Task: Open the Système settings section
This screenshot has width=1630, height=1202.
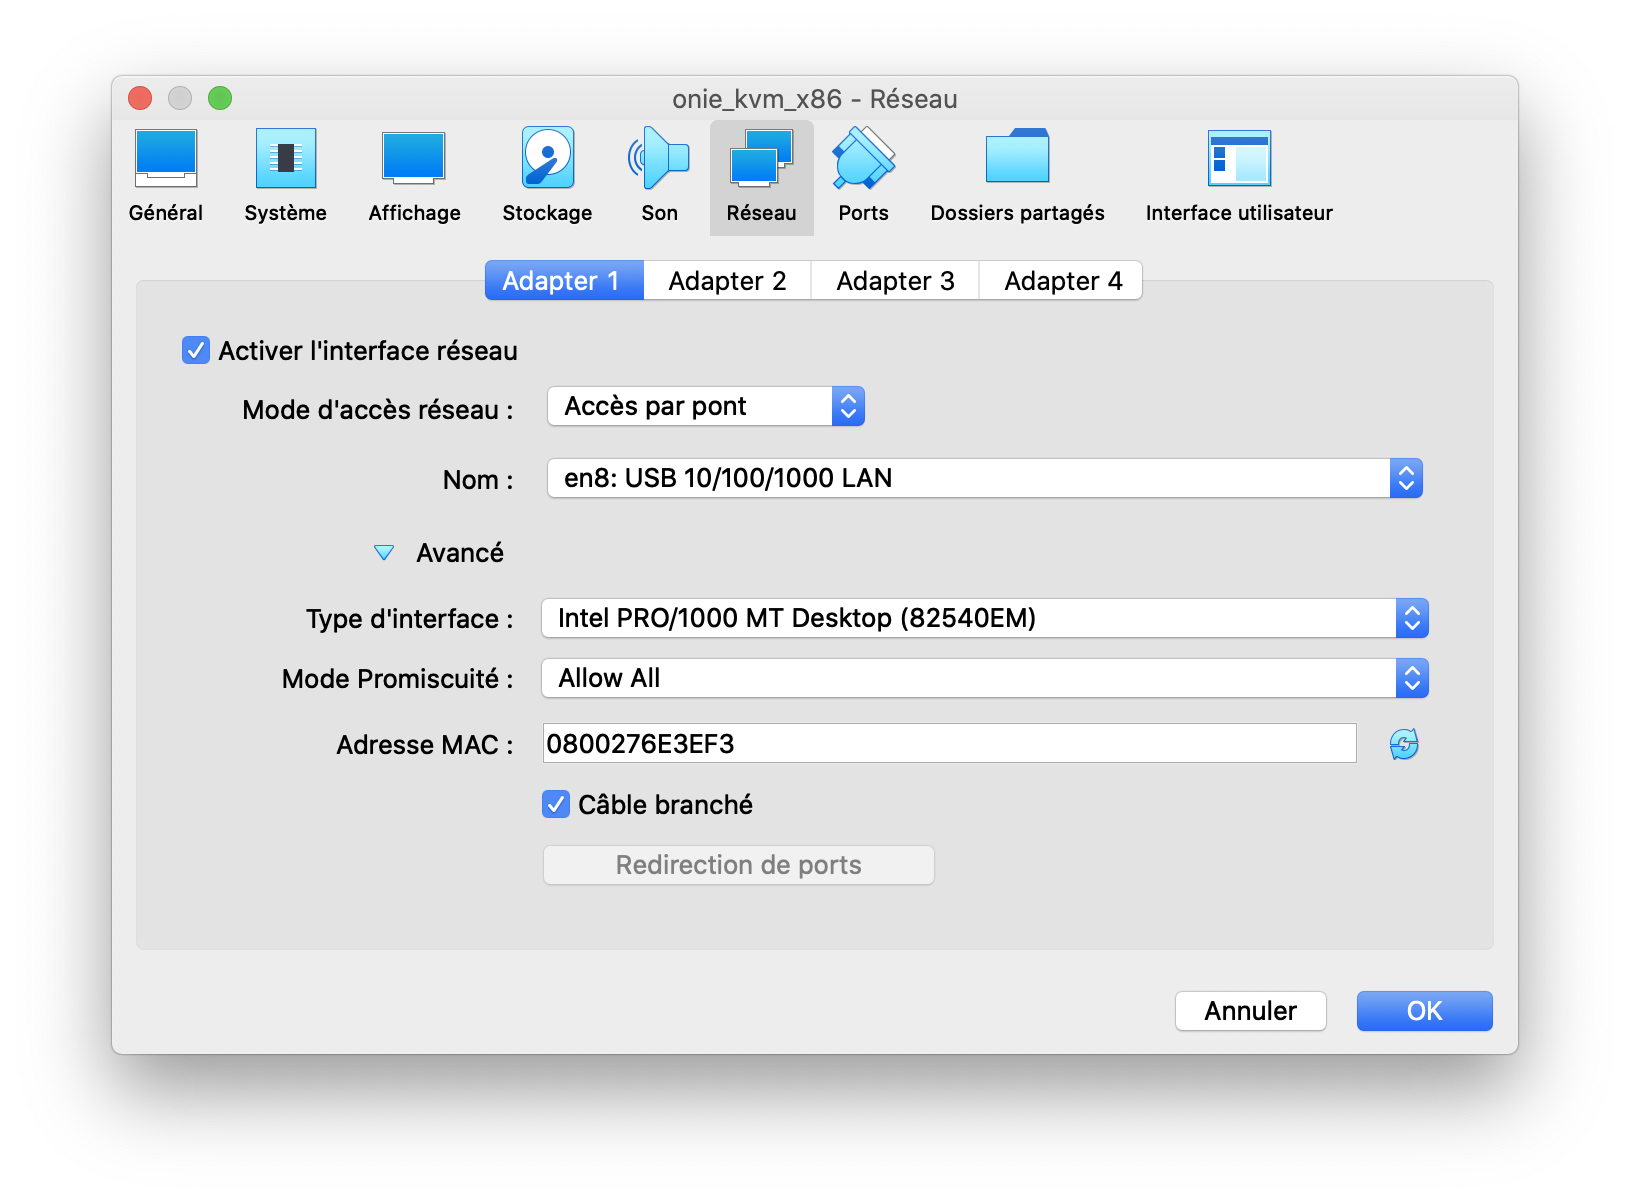Action: 285,176
